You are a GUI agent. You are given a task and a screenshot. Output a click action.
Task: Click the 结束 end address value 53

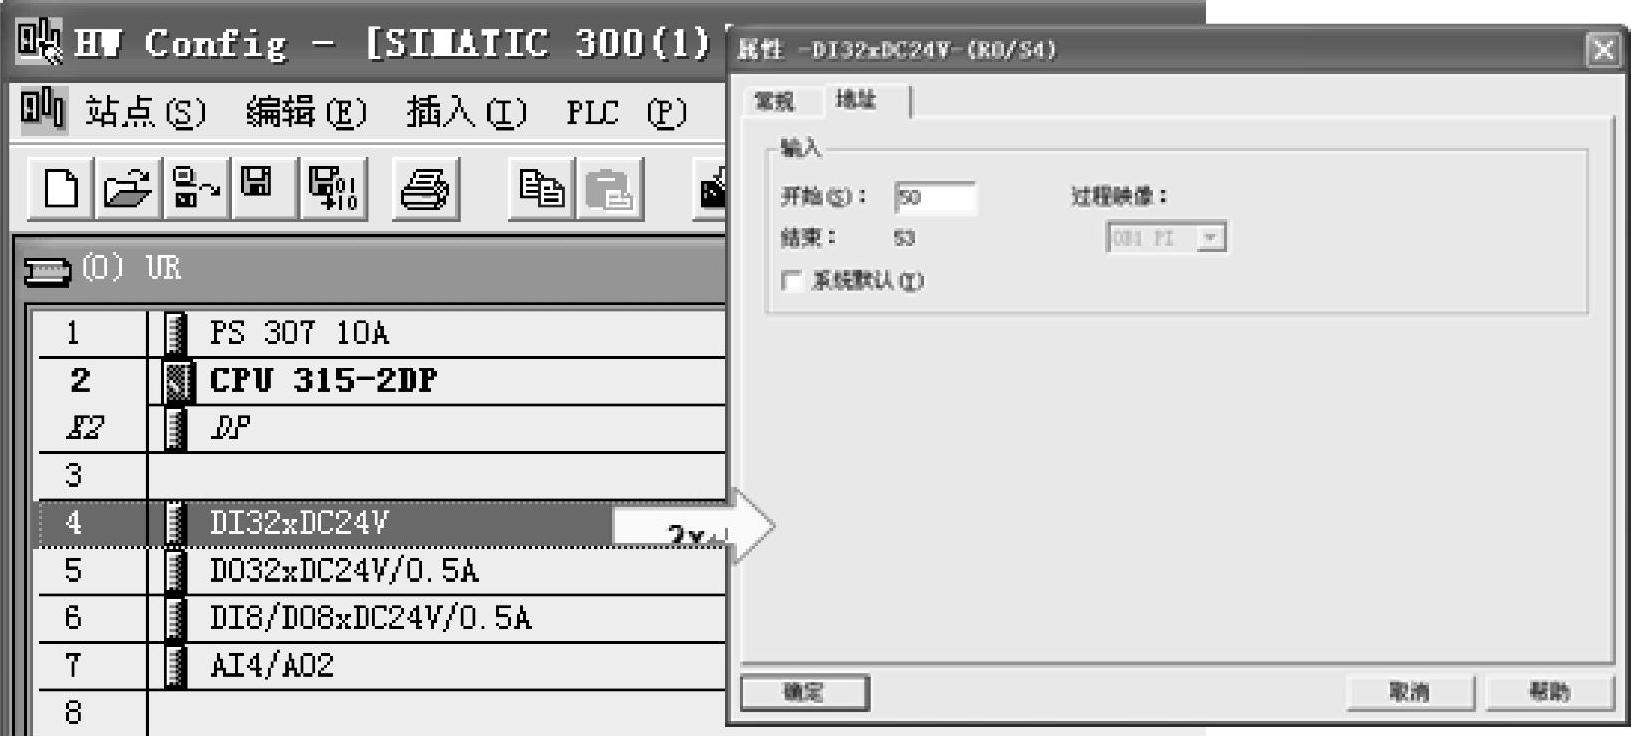pos(904,239)
